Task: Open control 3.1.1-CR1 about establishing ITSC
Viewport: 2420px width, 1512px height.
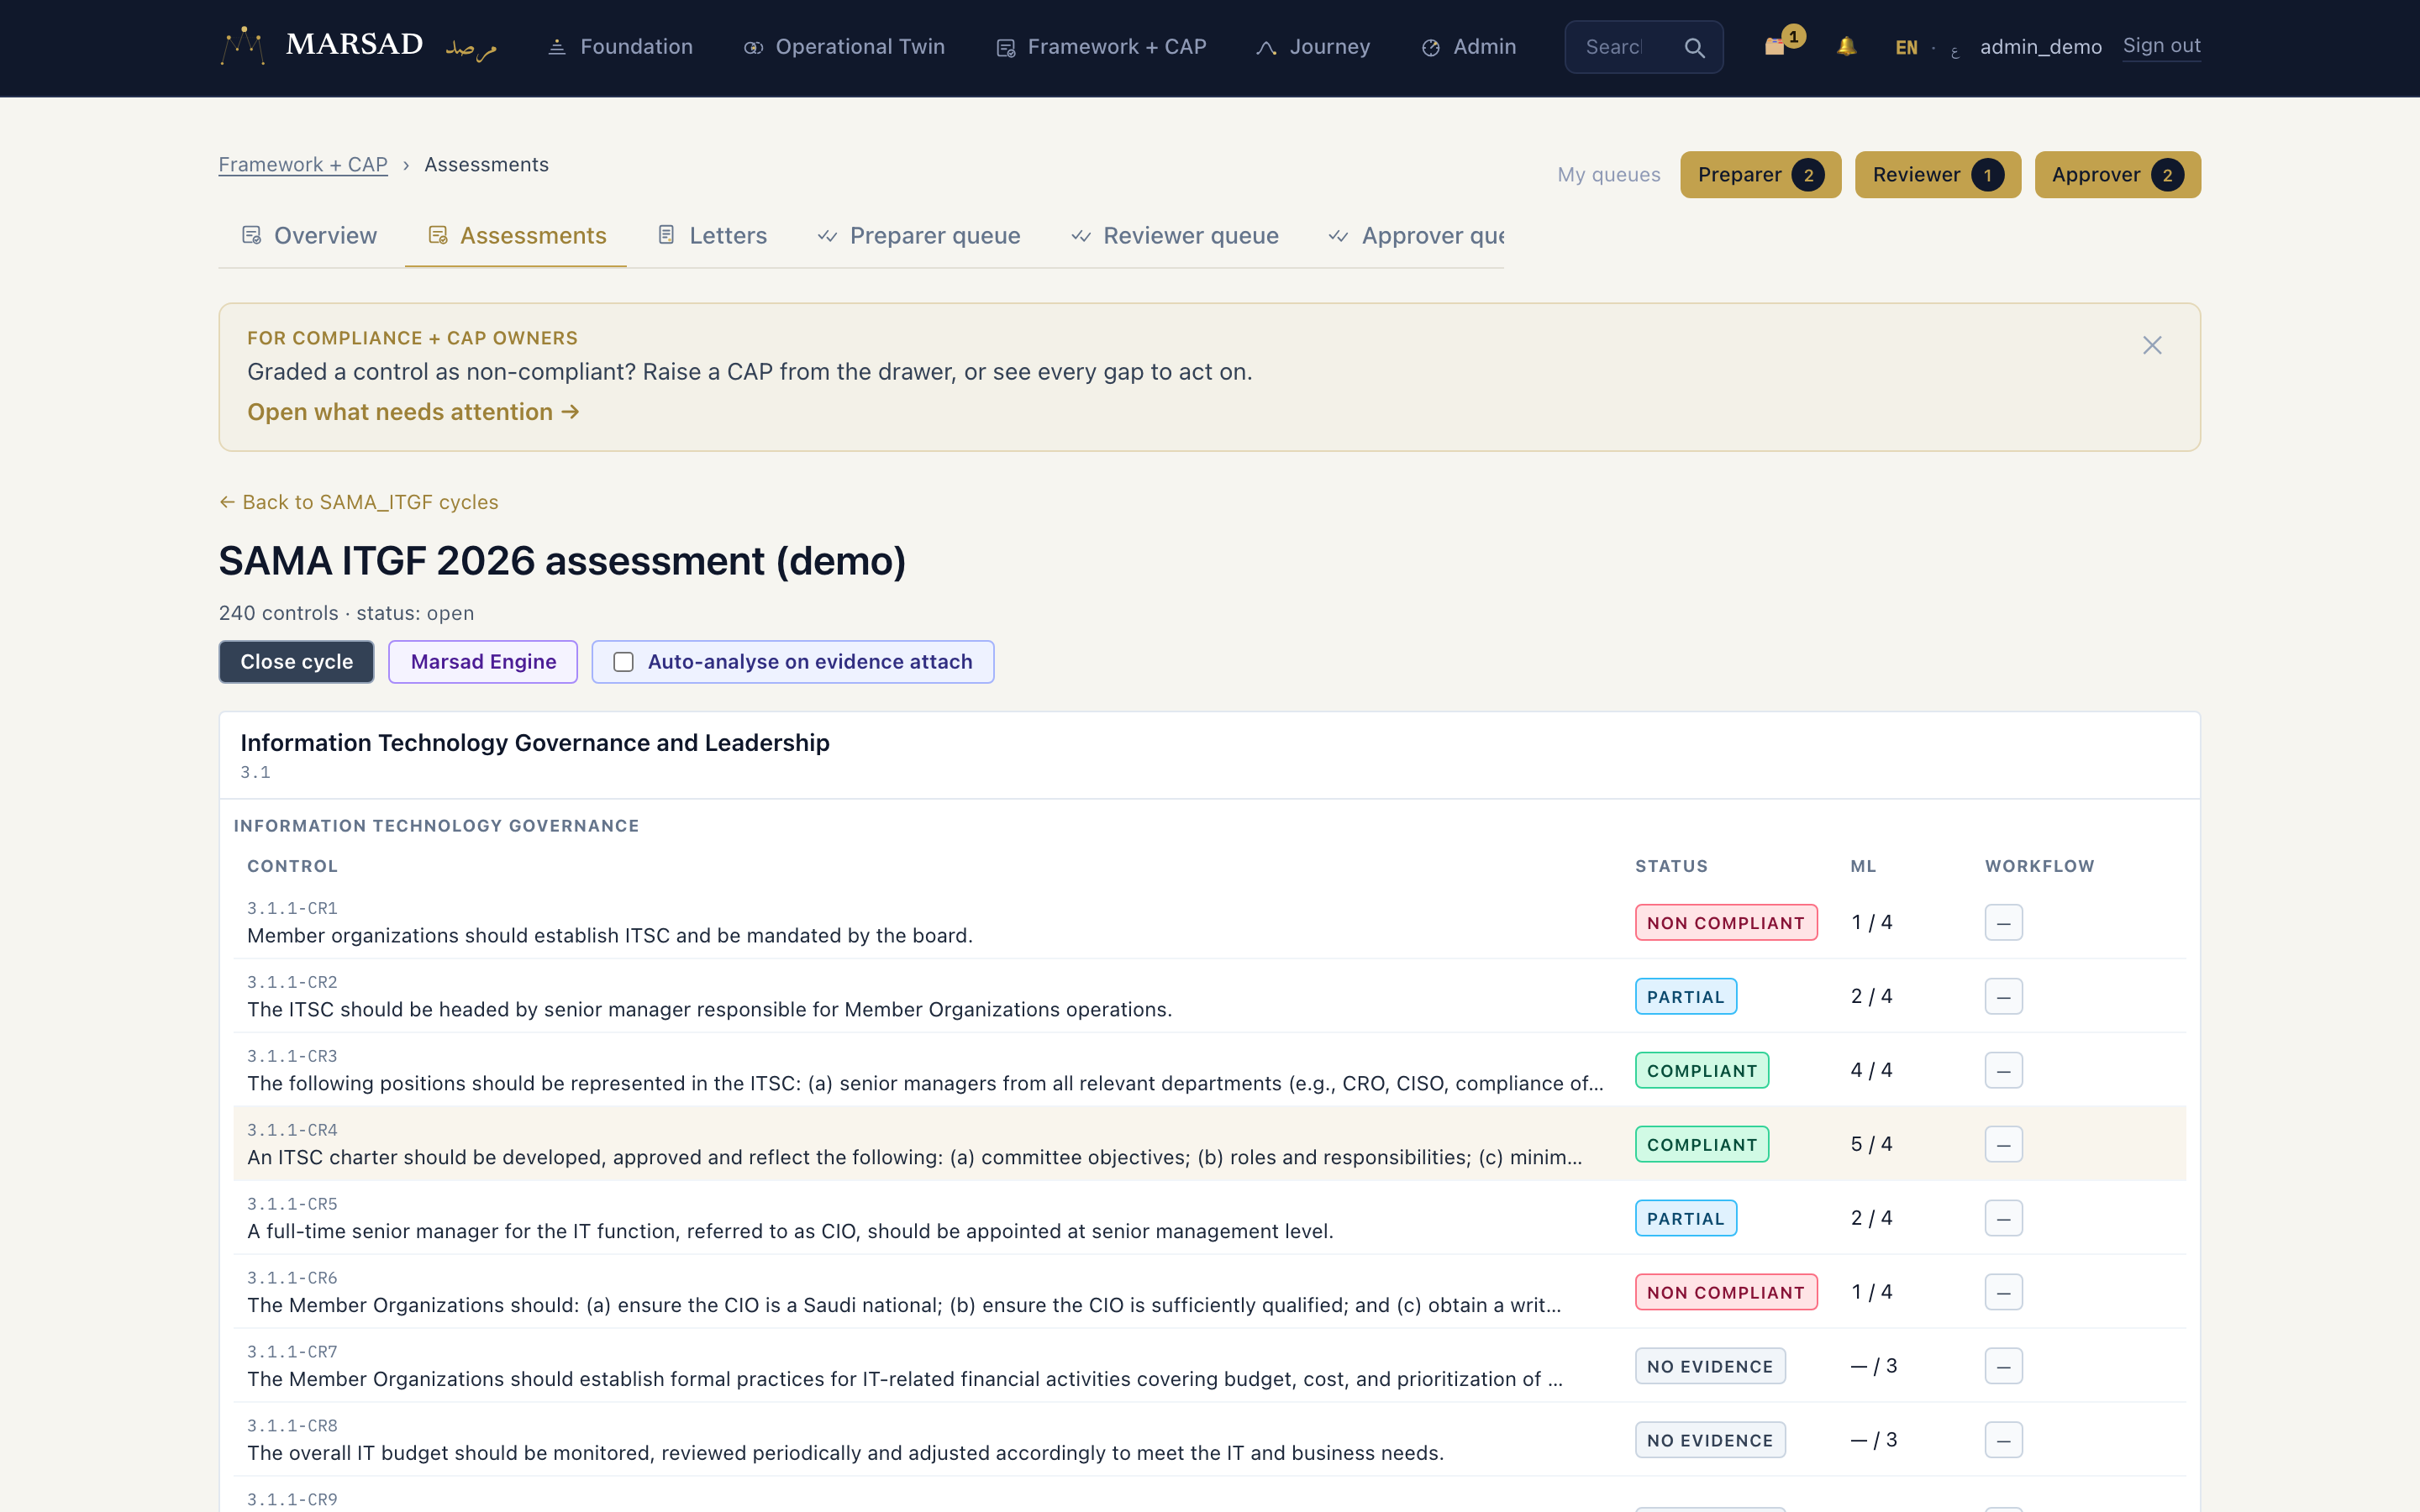Action: pyautogui.click(x=610, y=935)
